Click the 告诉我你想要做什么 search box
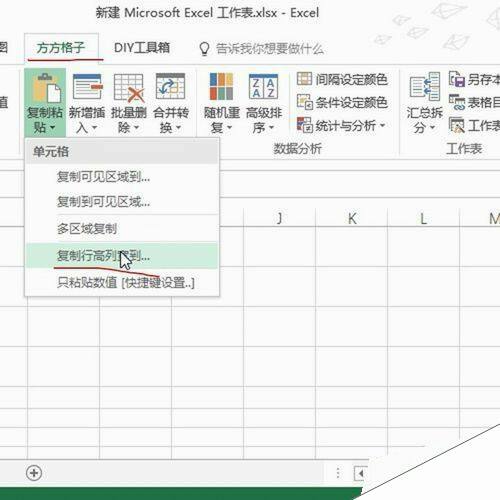The image size is (500, 500). pos(270,49)
